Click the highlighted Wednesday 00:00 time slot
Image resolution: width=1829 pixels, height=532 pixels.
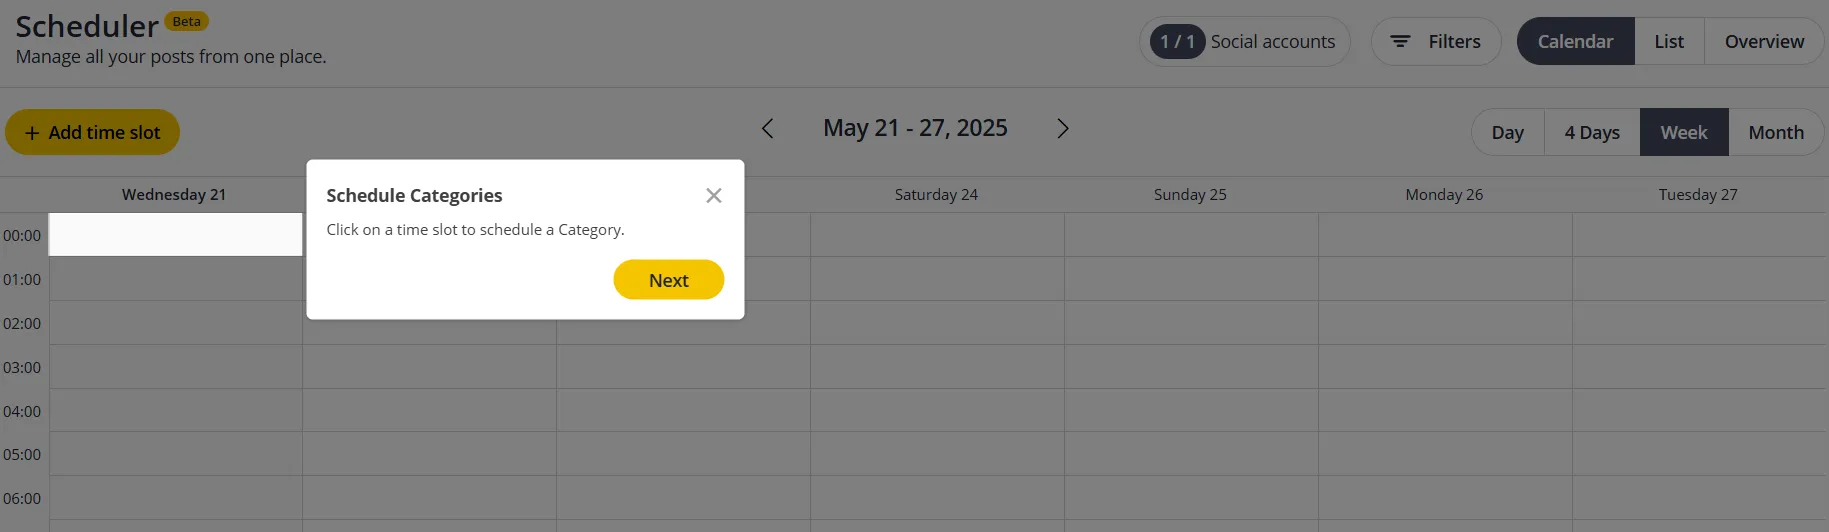pos(175,235)
